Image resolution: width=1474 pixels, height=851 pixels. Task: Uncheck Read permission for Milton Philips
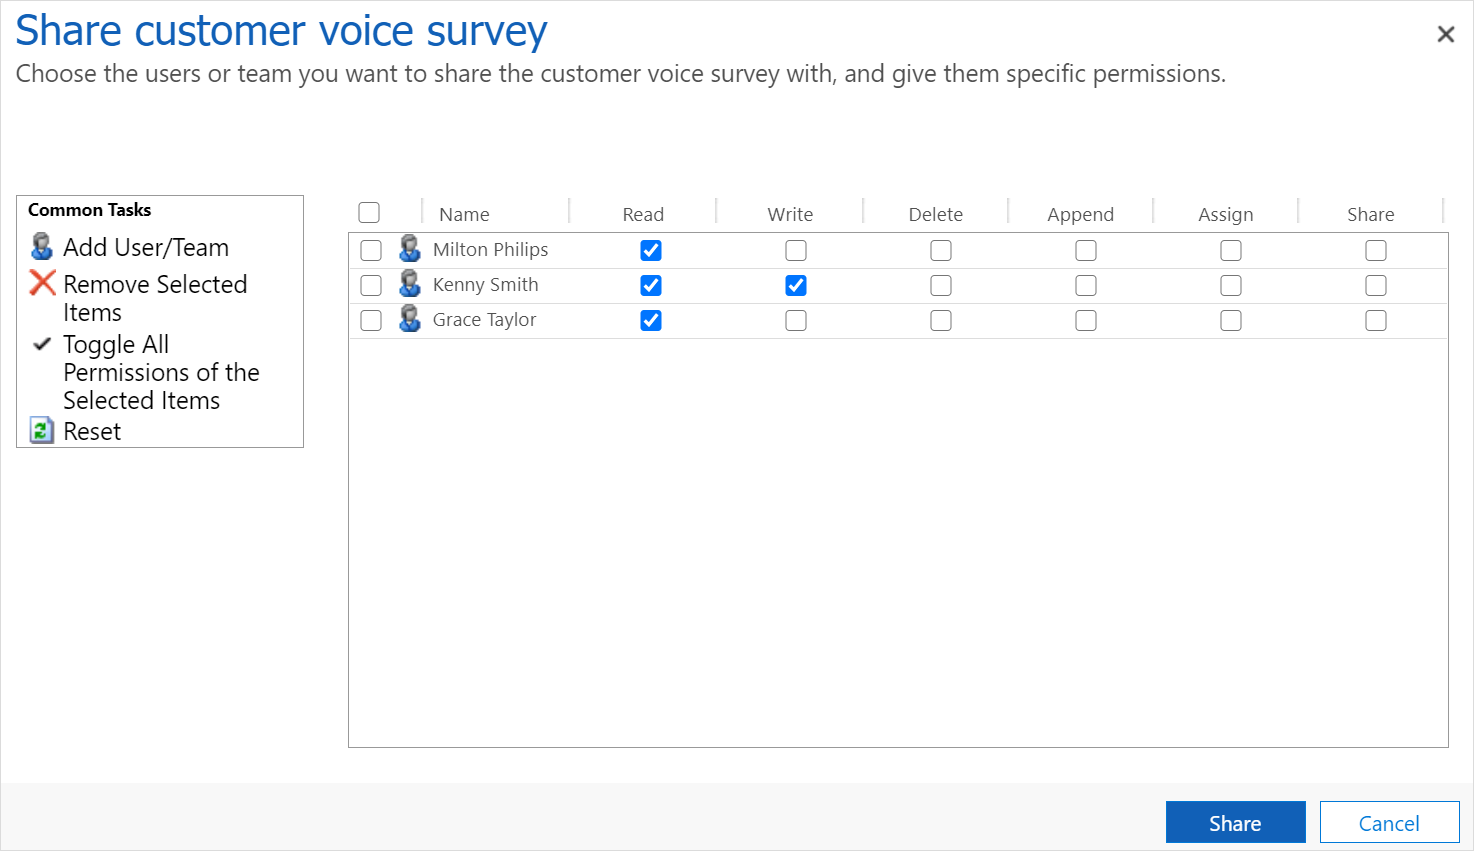(651, 250)
